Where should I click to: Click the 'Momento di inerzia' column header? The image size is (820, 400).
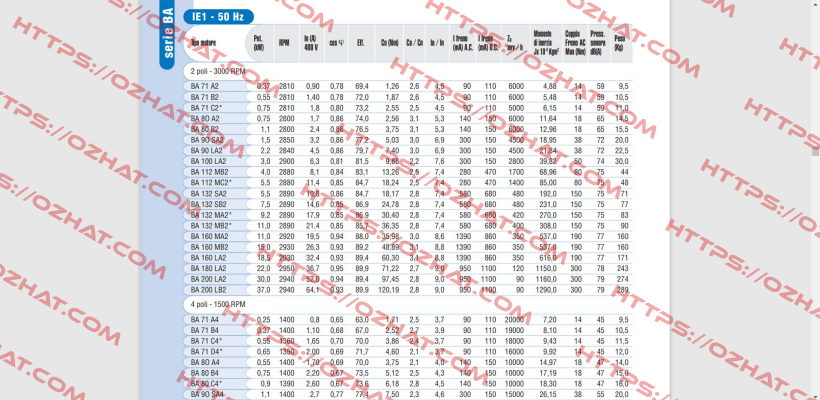(x=545, y=43)
